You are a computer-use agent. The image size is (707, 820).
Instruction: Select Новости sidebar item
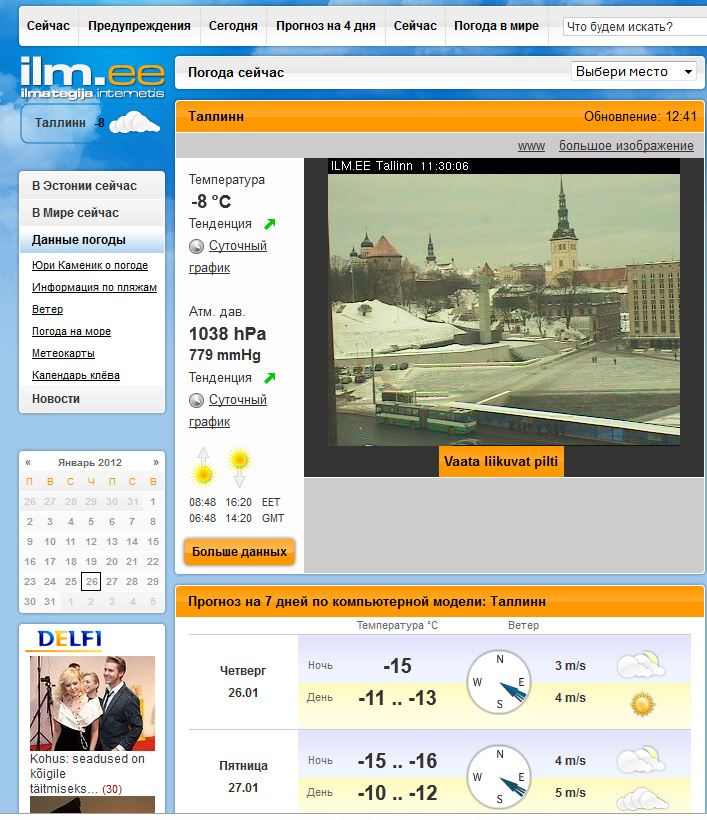coord(92,399)
